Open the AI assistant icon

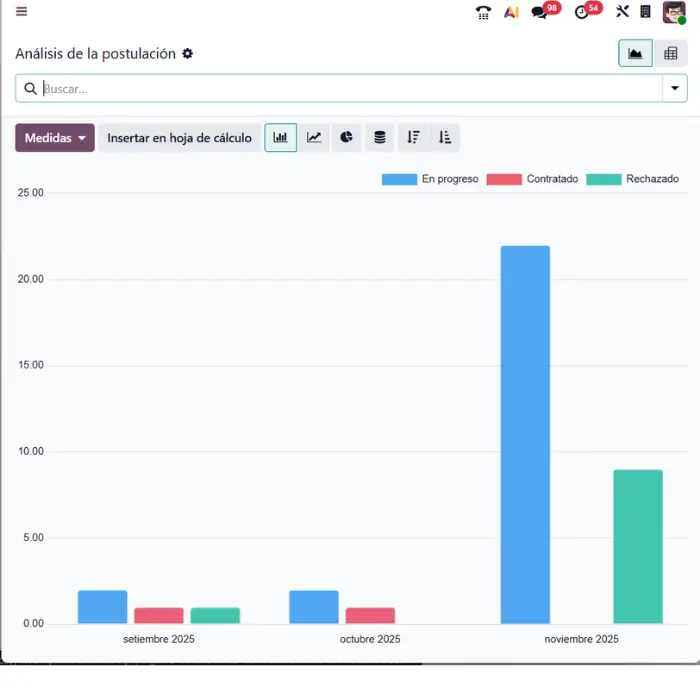[x=511, y=12]
